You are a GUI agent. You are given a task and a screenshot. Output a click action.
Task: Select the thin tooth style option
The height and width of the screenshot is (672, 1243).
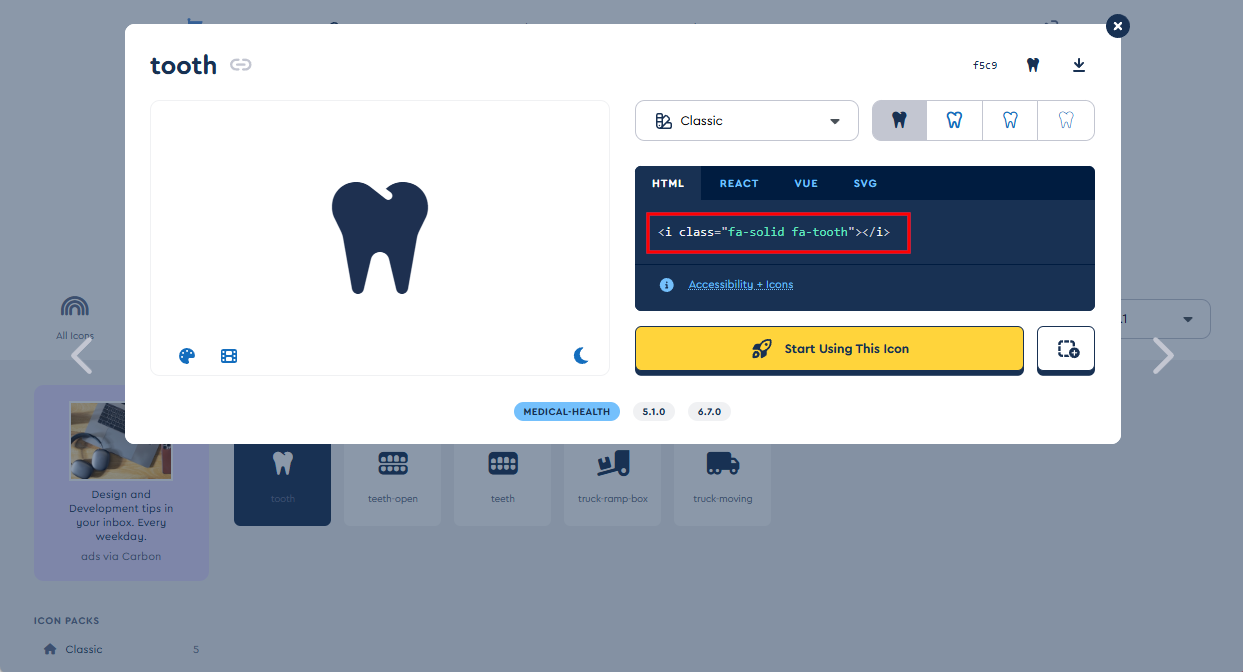1066,121
